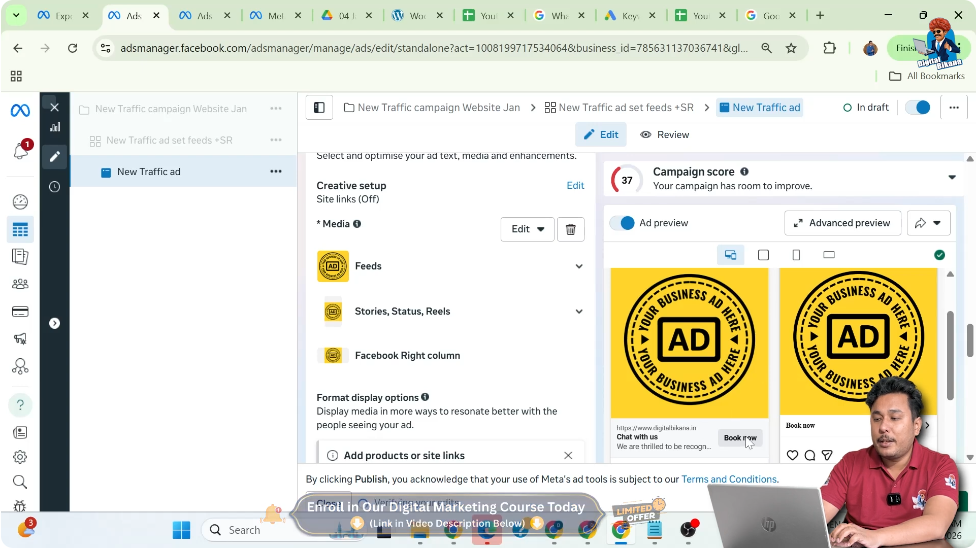Open chart view icon in dark rail
Viewport: 979px width, 551px height.
click(x=55, y=127)
